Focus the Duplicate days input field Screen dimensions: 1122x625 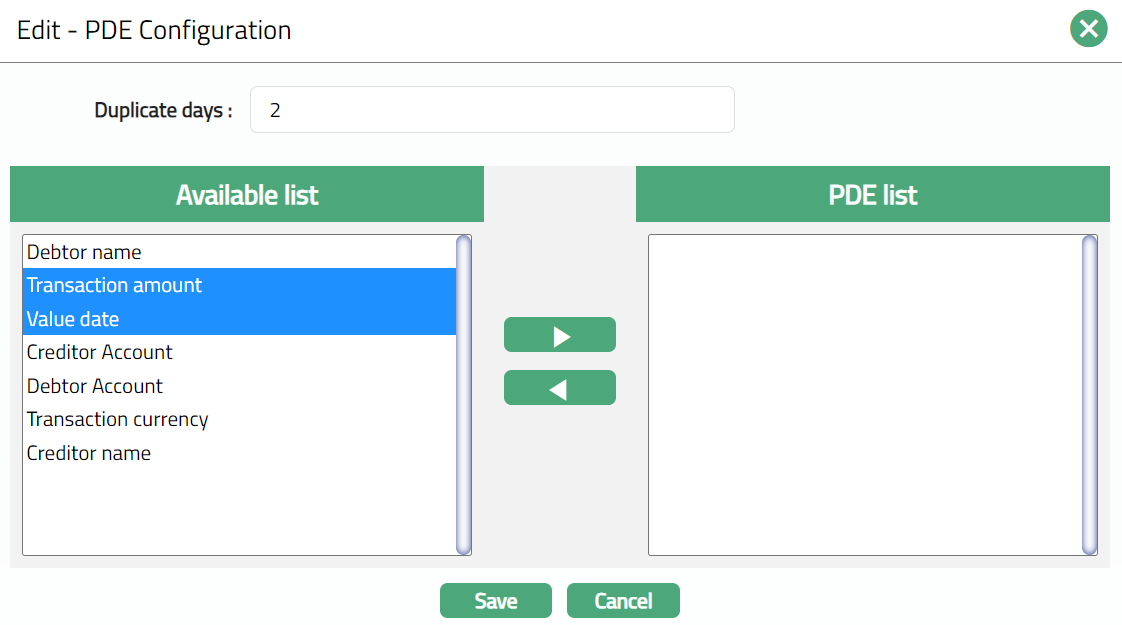492,110
